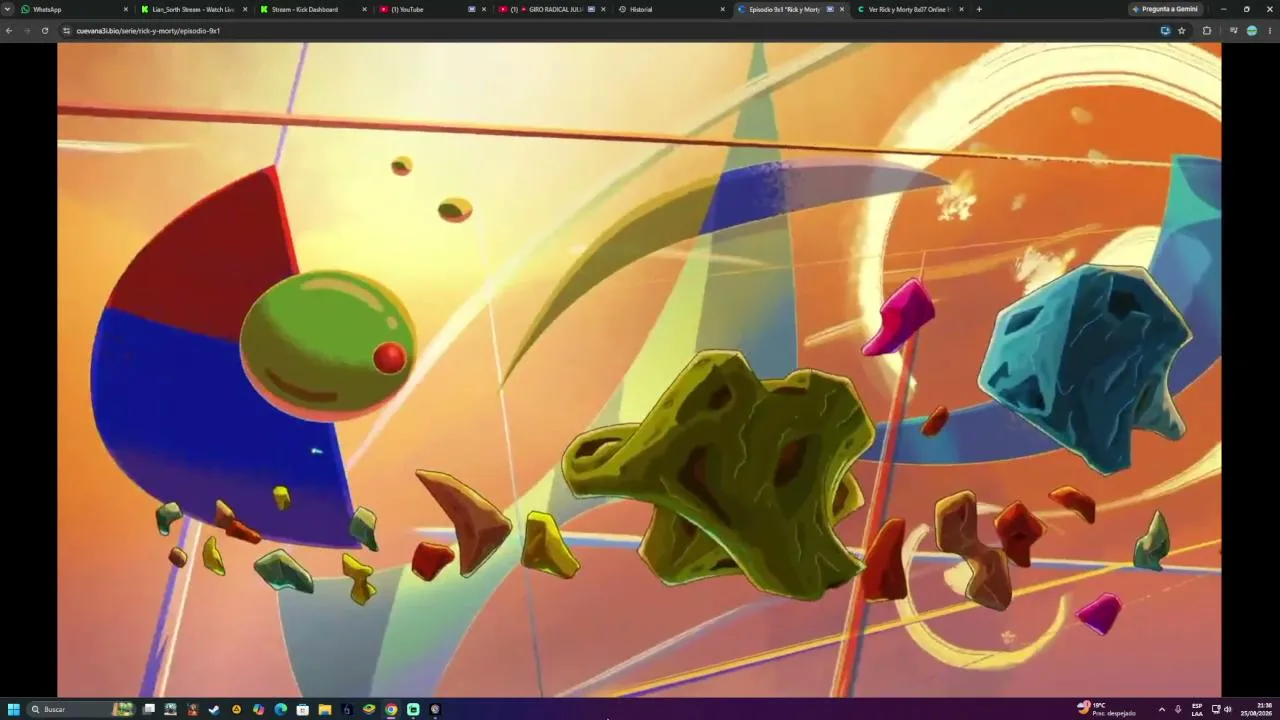The image size is (1280, 720).
Task: Open the media controls icon in toolbar
Action: pyautogui.click(x=1233, y=31)
